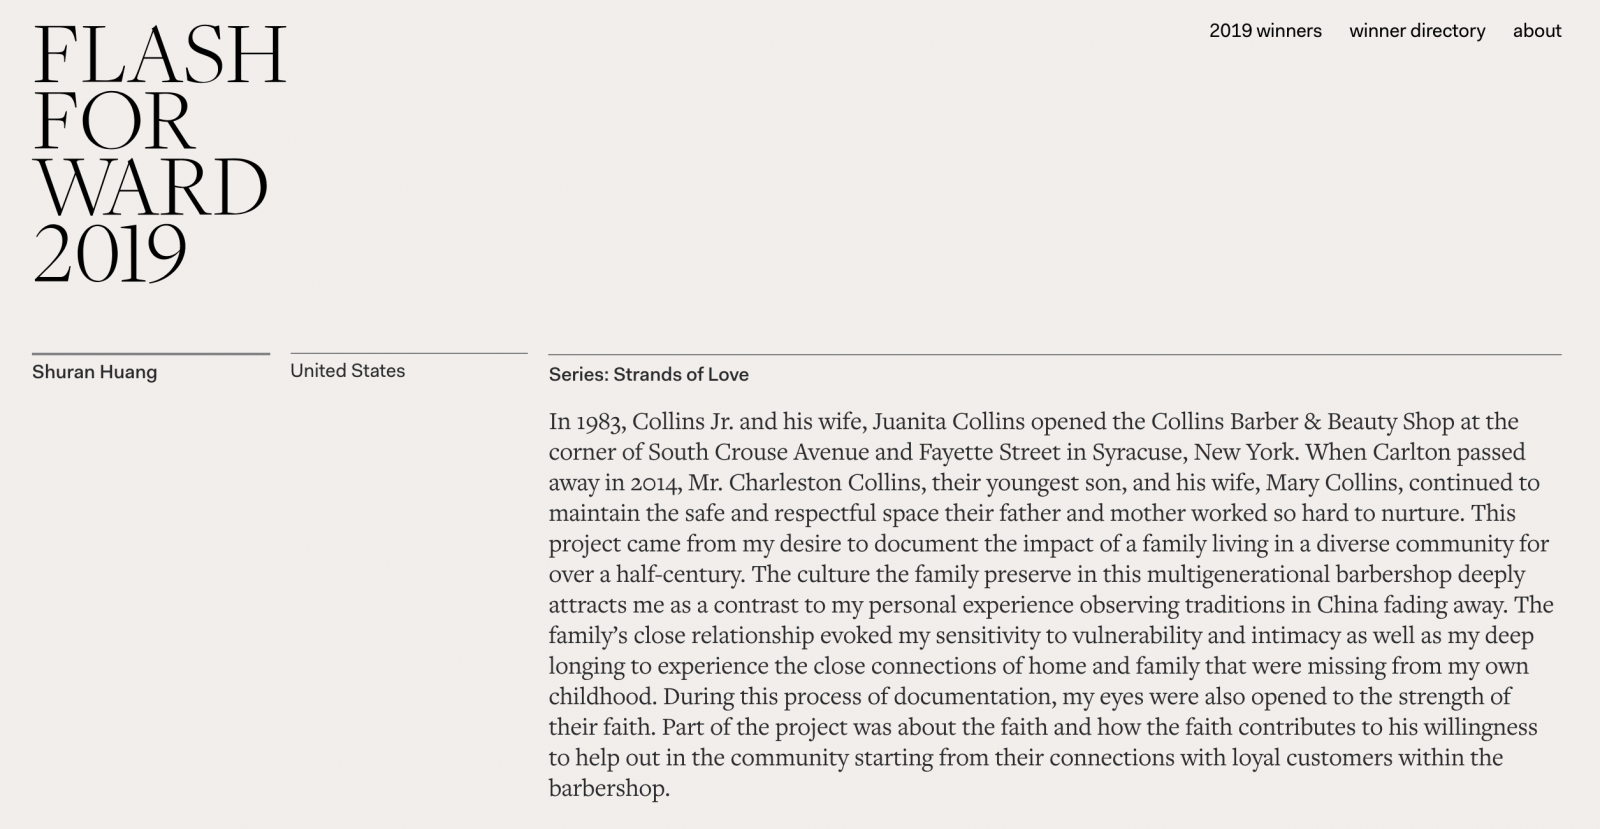This screenshot has width=1600, height=829.
Task: Click the word FOR in the logo
Action: [112, 121]
